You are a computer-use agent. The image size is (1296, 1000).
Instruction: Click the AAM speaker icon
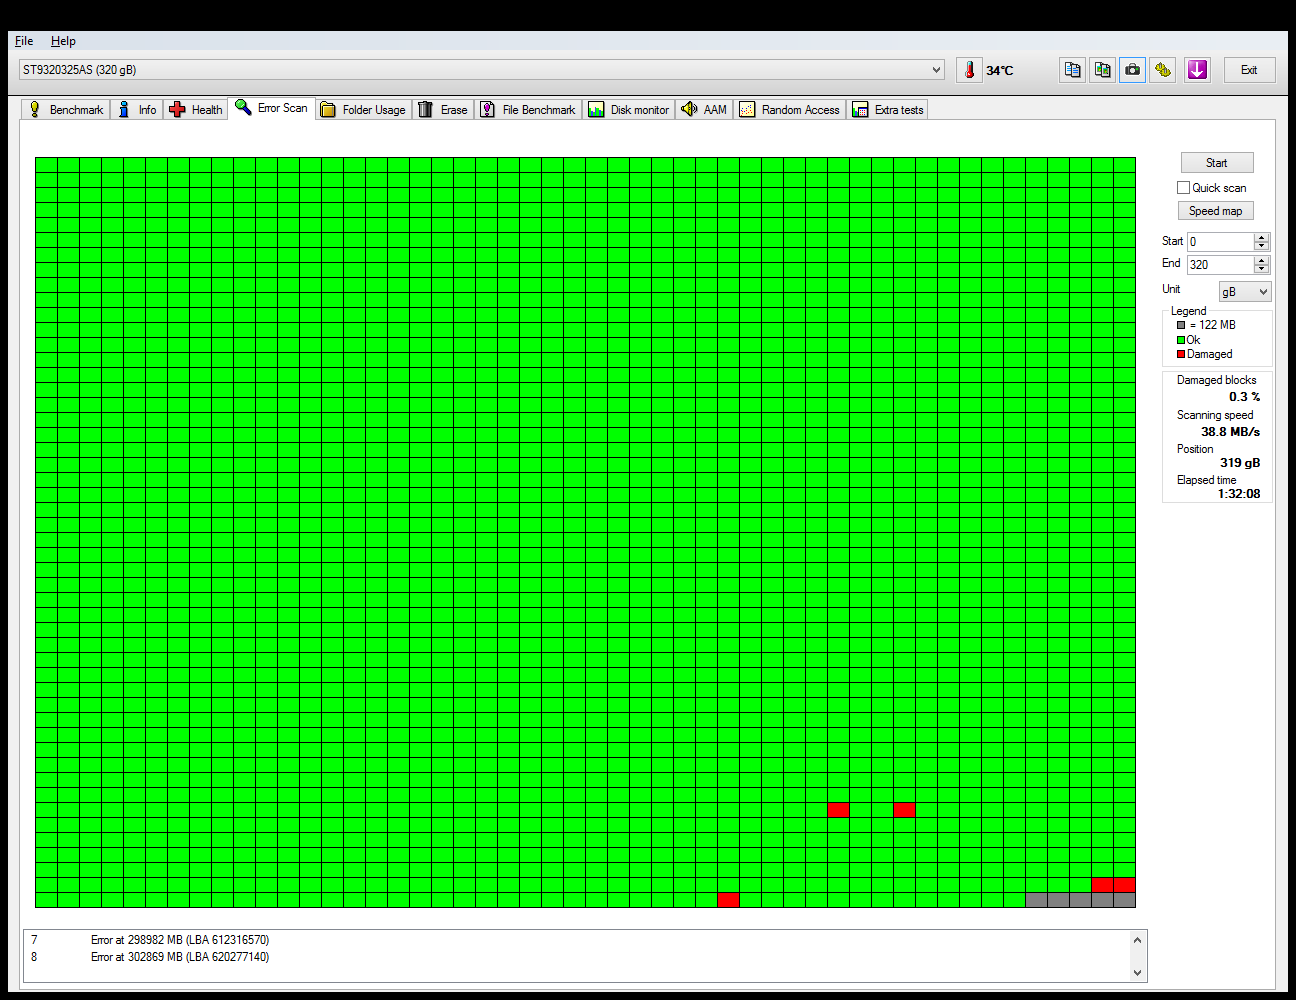tap(689, 110)
